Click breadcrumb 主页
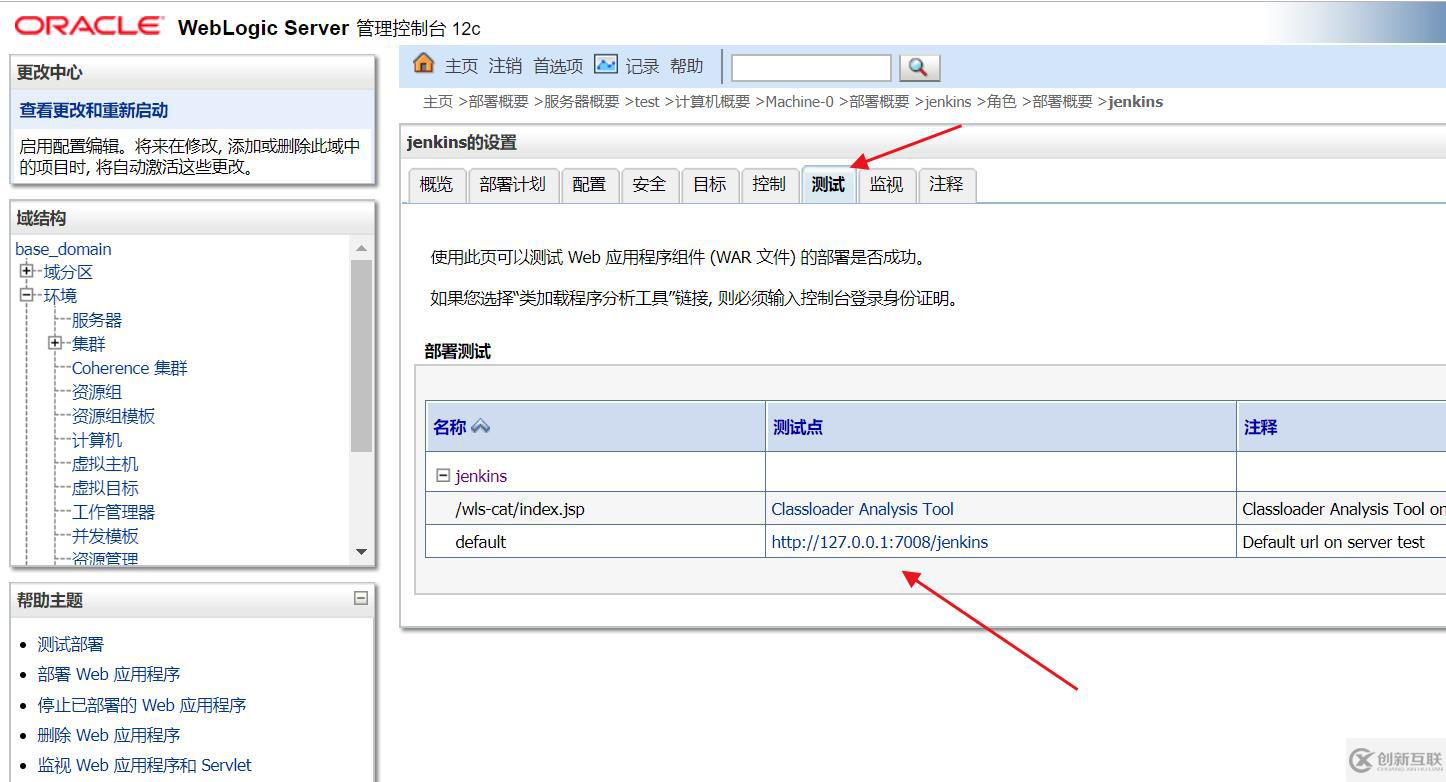The height and width of the screenshot is (782, 1446). click(x=438, y=101)
